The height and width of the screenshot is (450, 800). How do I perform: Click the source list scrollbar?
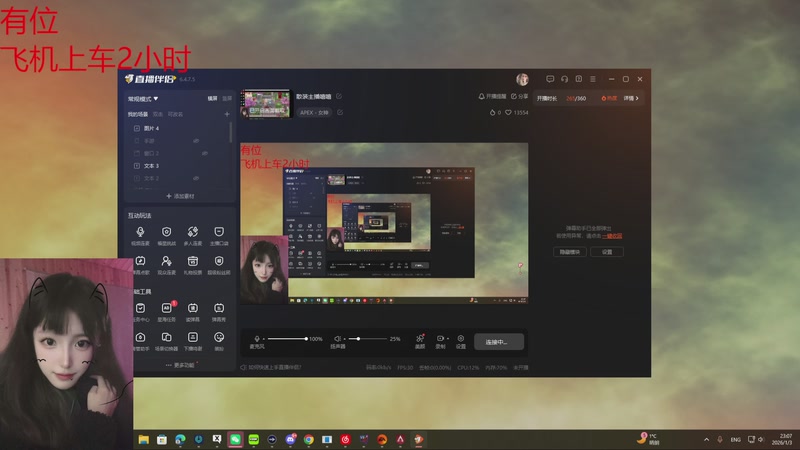(x=231, y=132)
